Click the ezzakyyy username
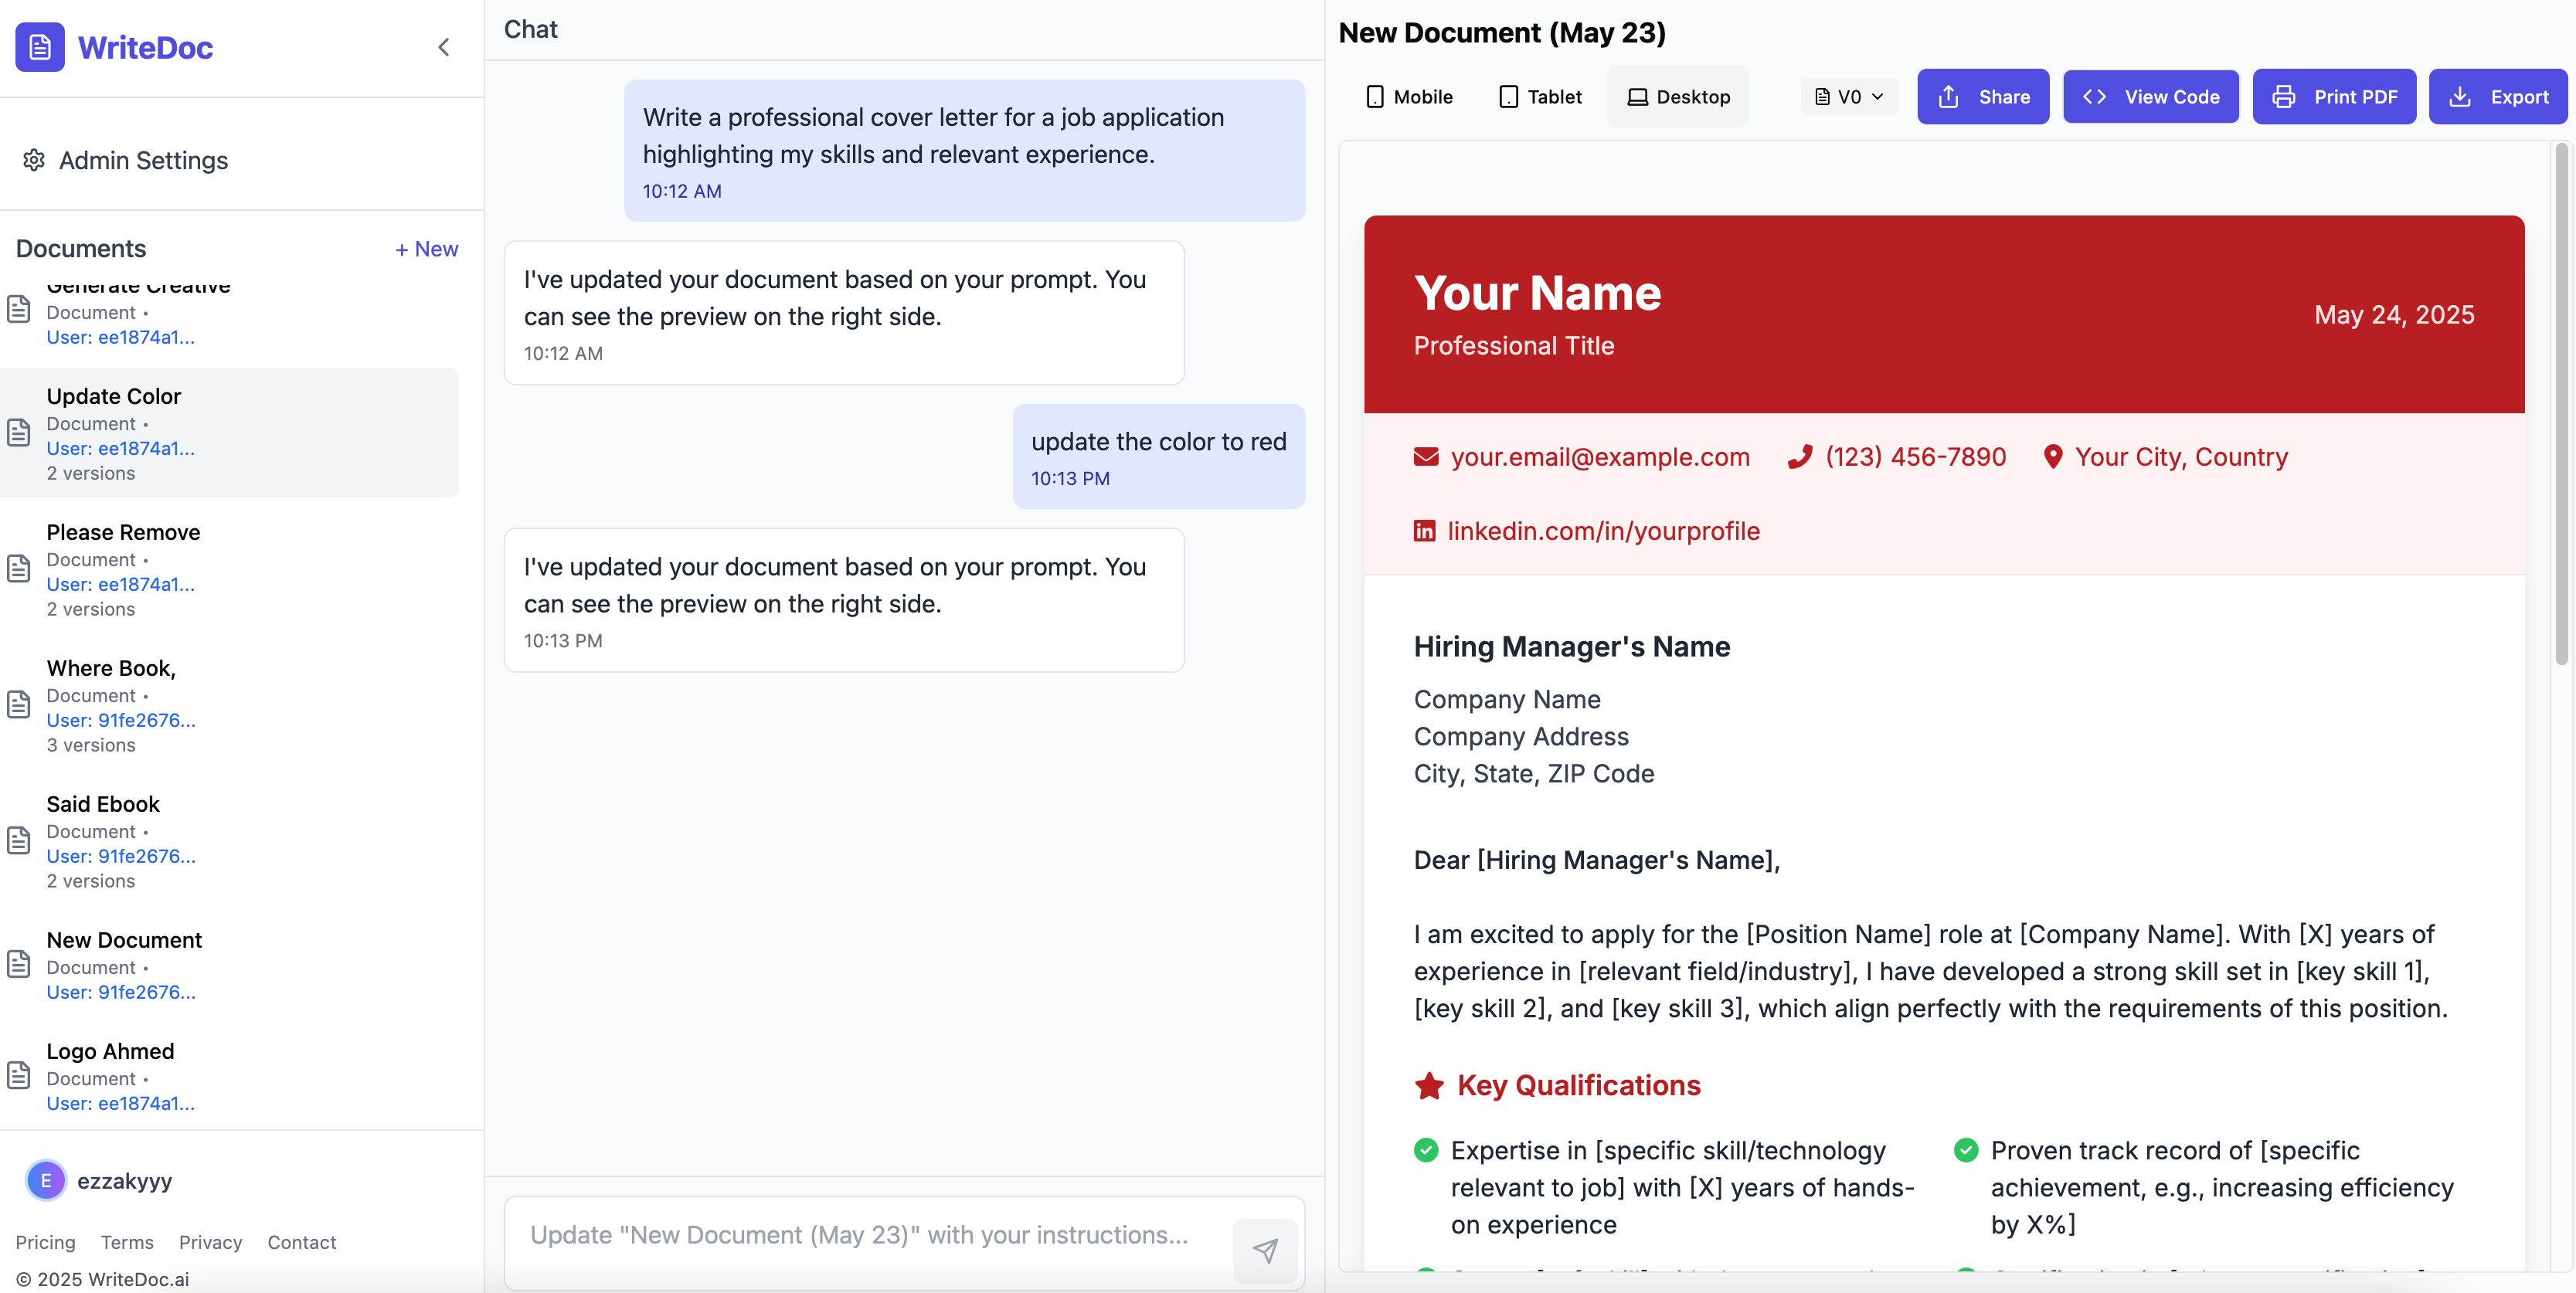Image resolution: width=2576 pixels, height=1293 pixels. point(125,1180)
